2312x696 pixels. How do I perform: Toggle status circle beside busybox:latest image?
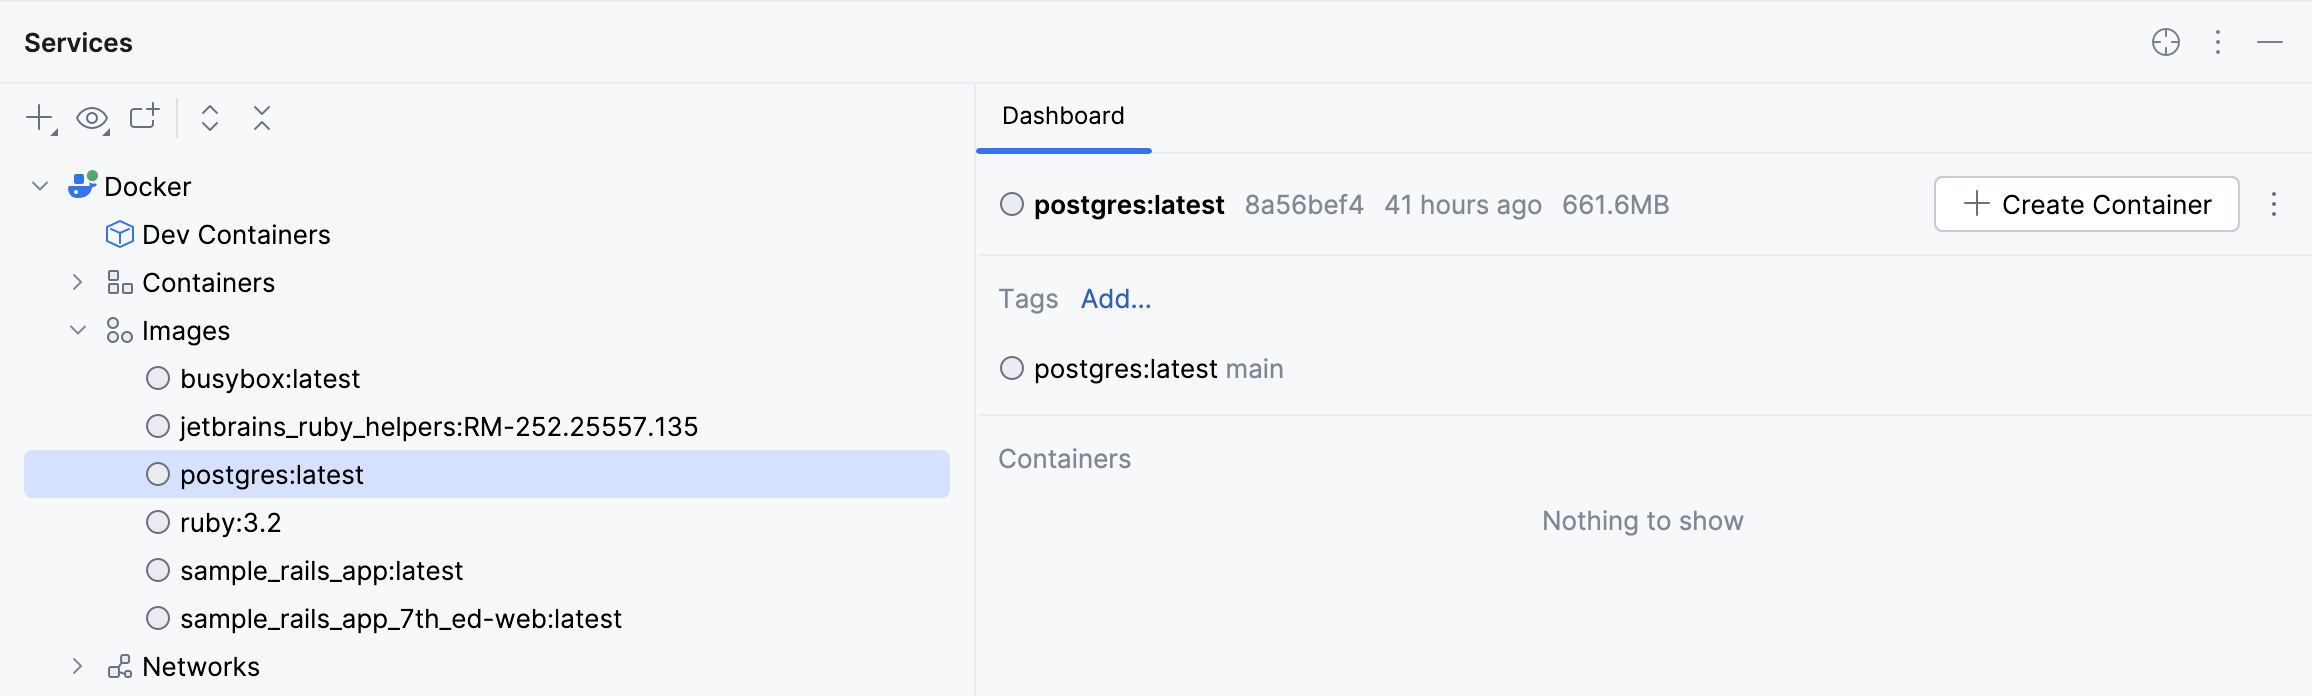pyautogui.click(x=158, y=378)
